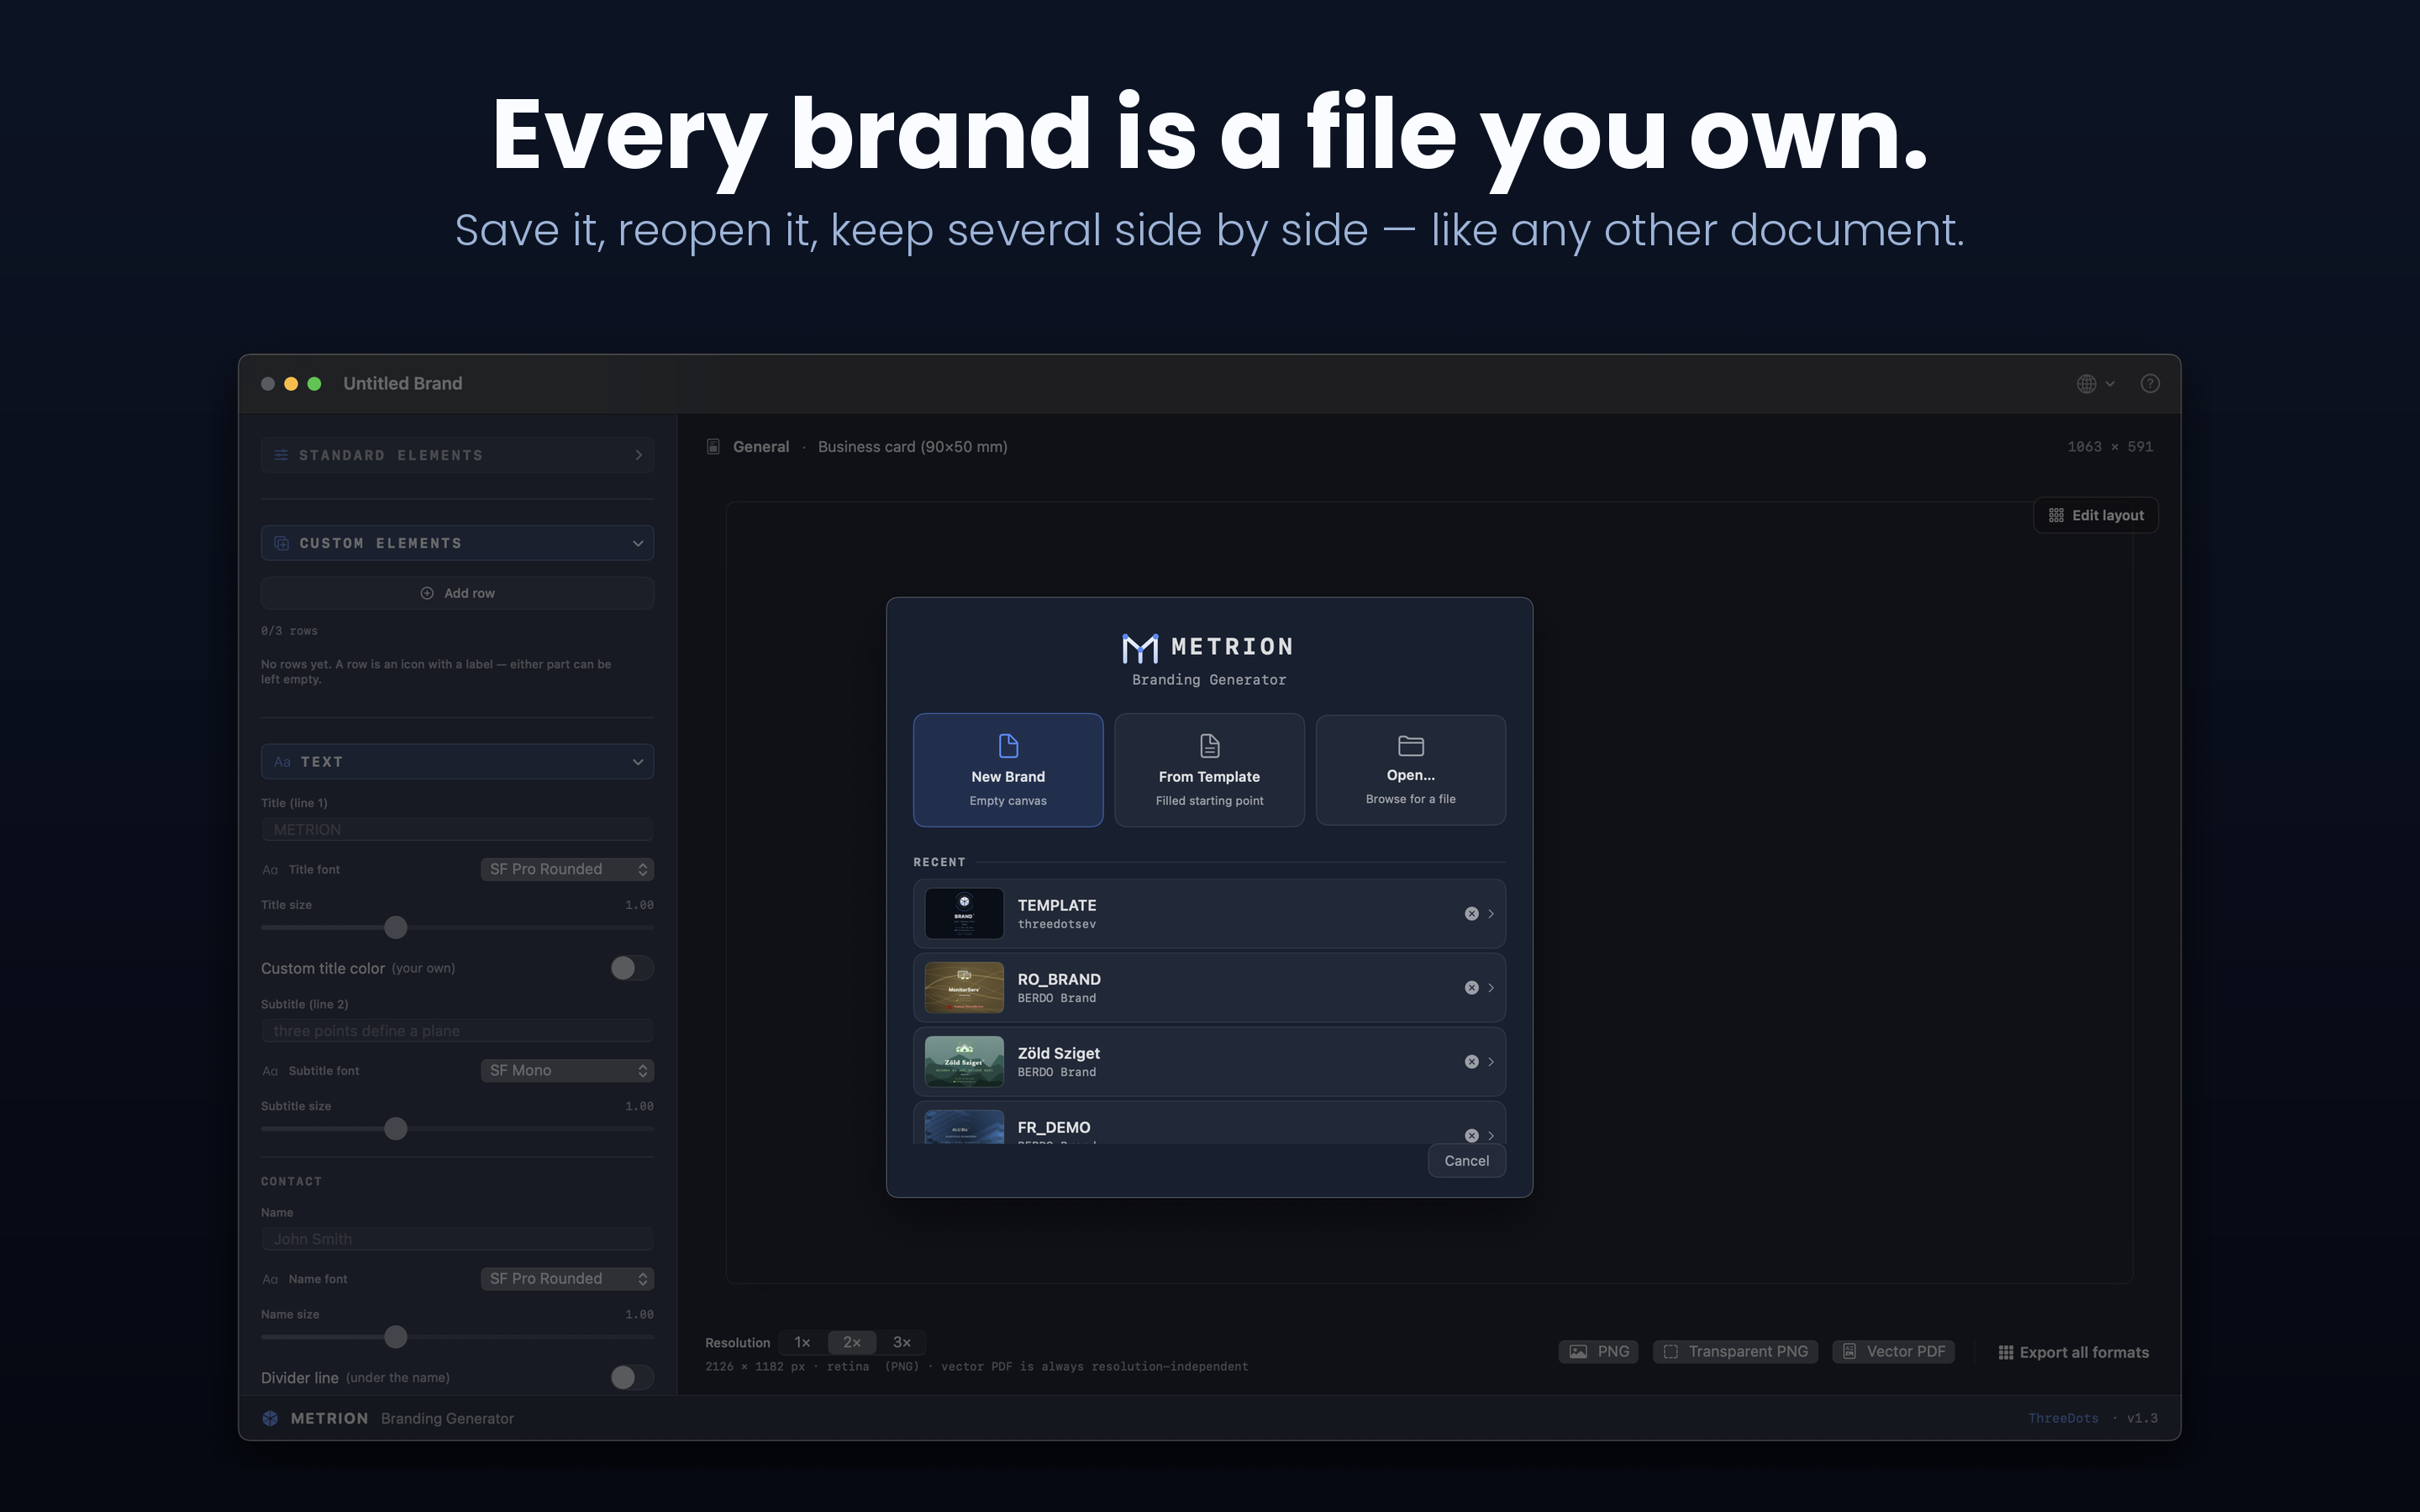Open the language globe menu
Viewport: 2420px width, 1512px height.
coord(2095,384)
